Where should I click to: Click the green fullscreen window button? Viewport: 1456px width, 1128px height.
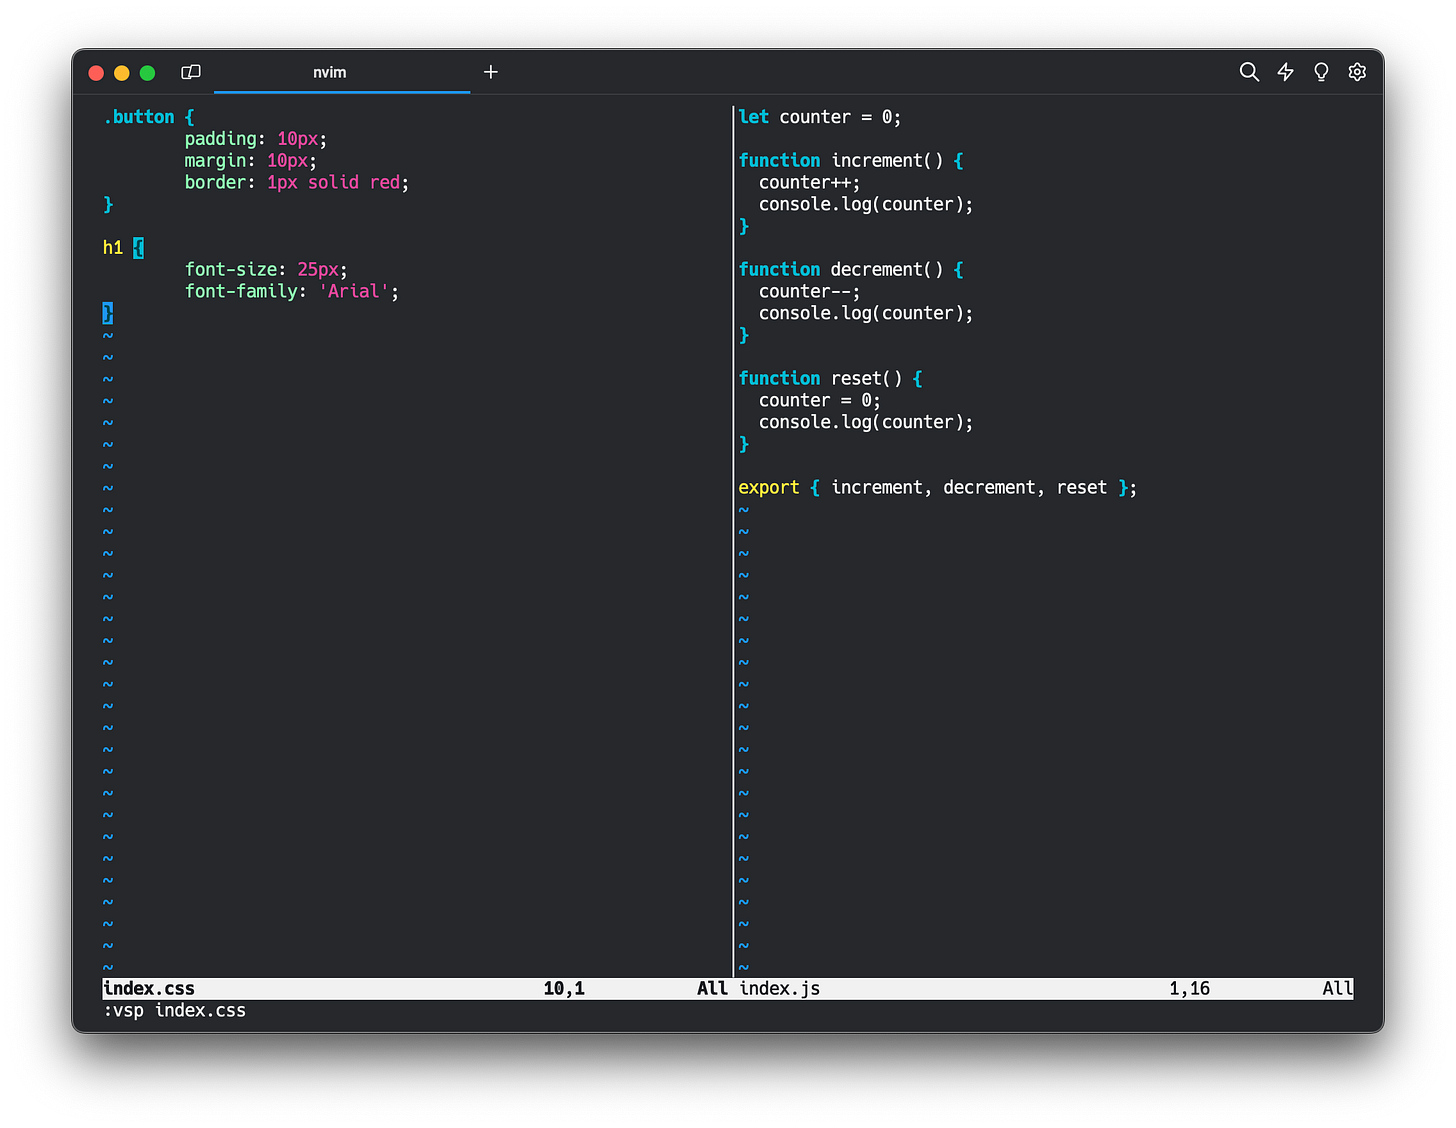(x=147, y=73)
